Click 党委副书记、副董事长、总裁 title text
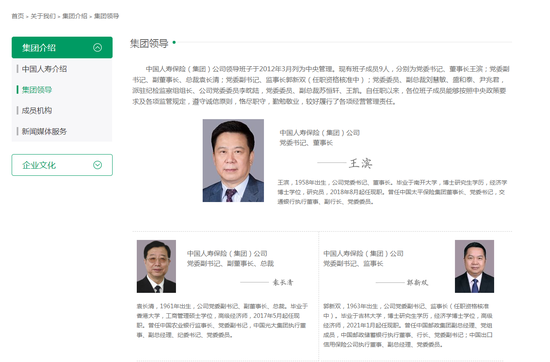The image size is (550, 362). tap(230, 263)
